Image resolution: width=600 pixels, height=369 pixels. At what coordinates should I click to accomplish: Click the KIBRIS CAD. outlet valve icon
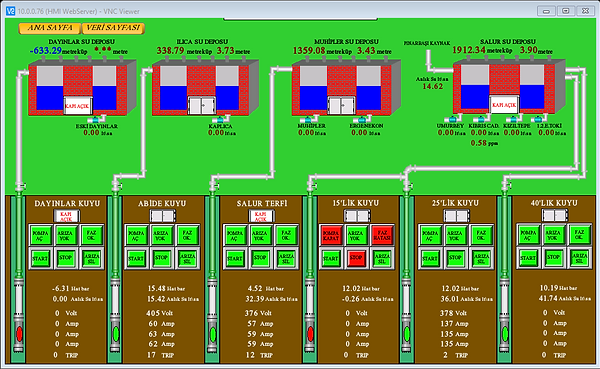point(481,119)
